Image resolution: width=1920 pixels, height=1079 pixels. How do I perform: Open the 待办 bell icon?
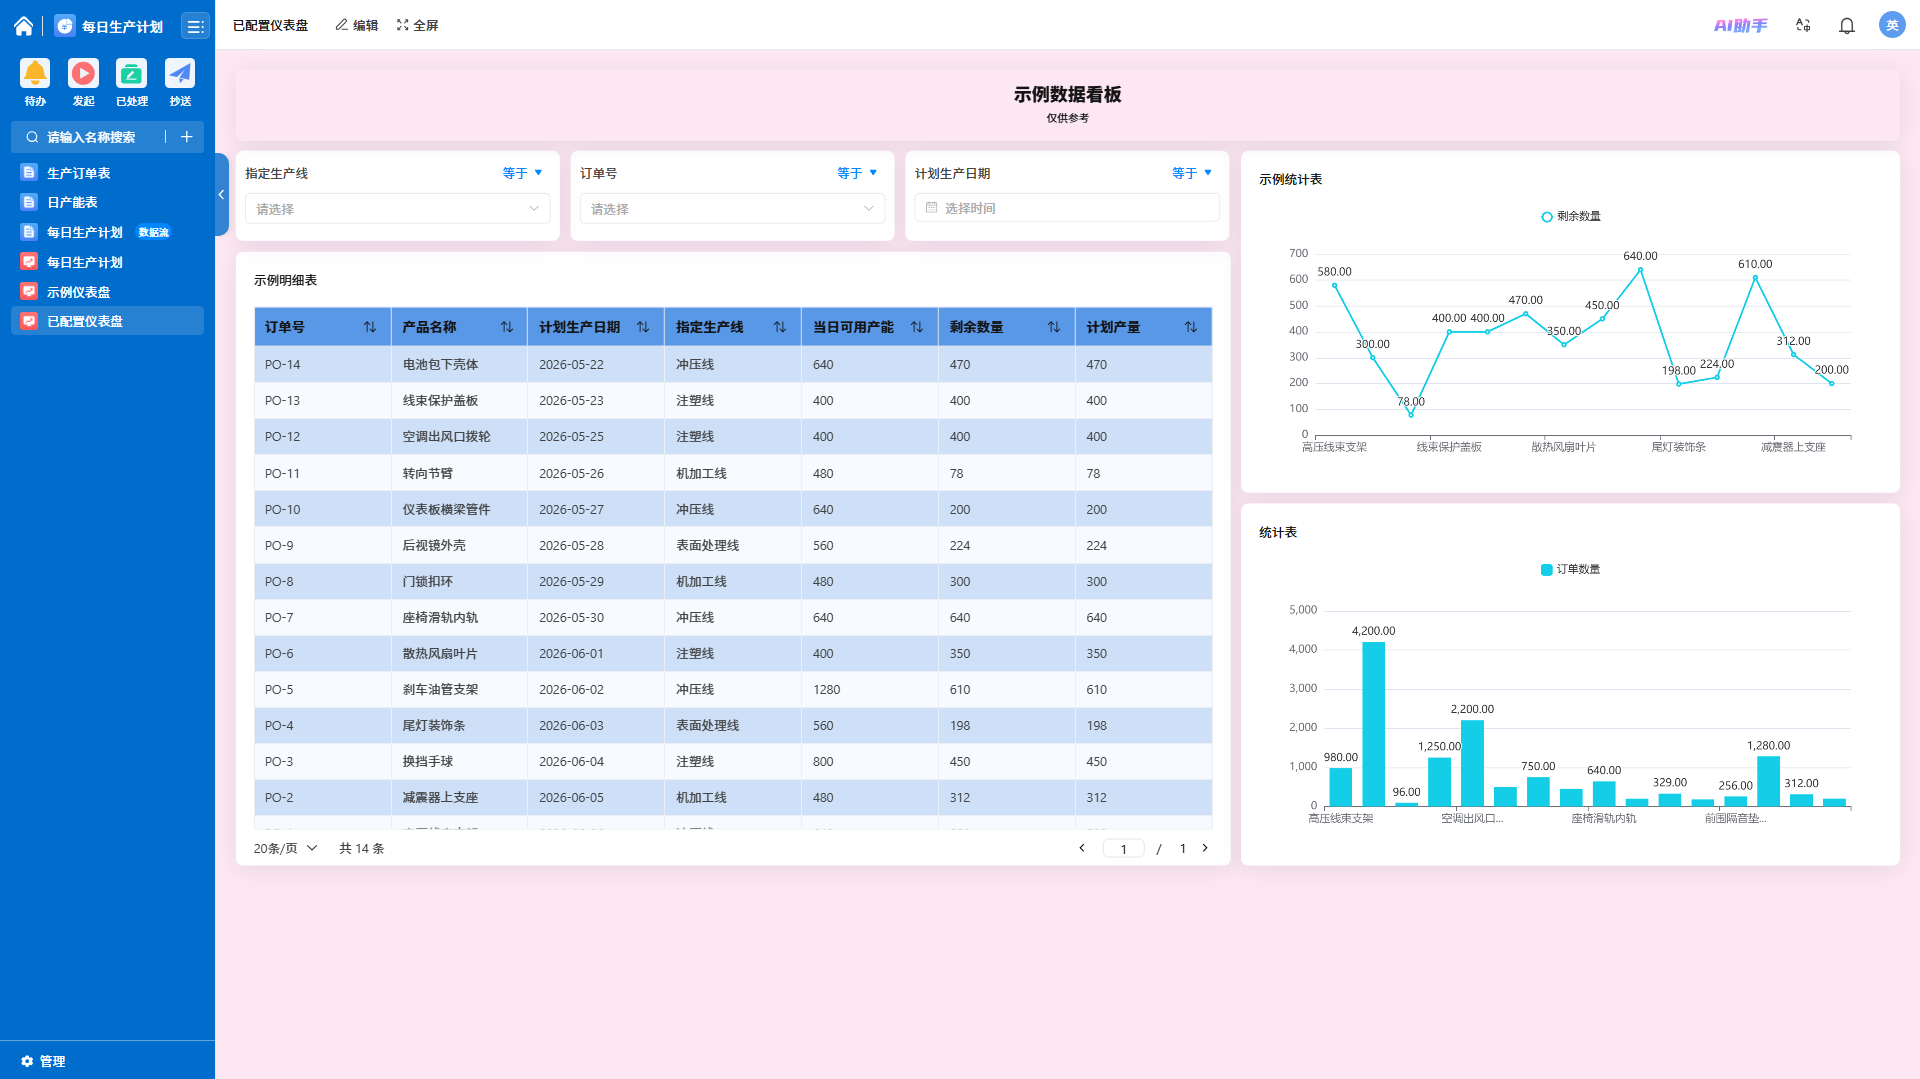[35, 73]
